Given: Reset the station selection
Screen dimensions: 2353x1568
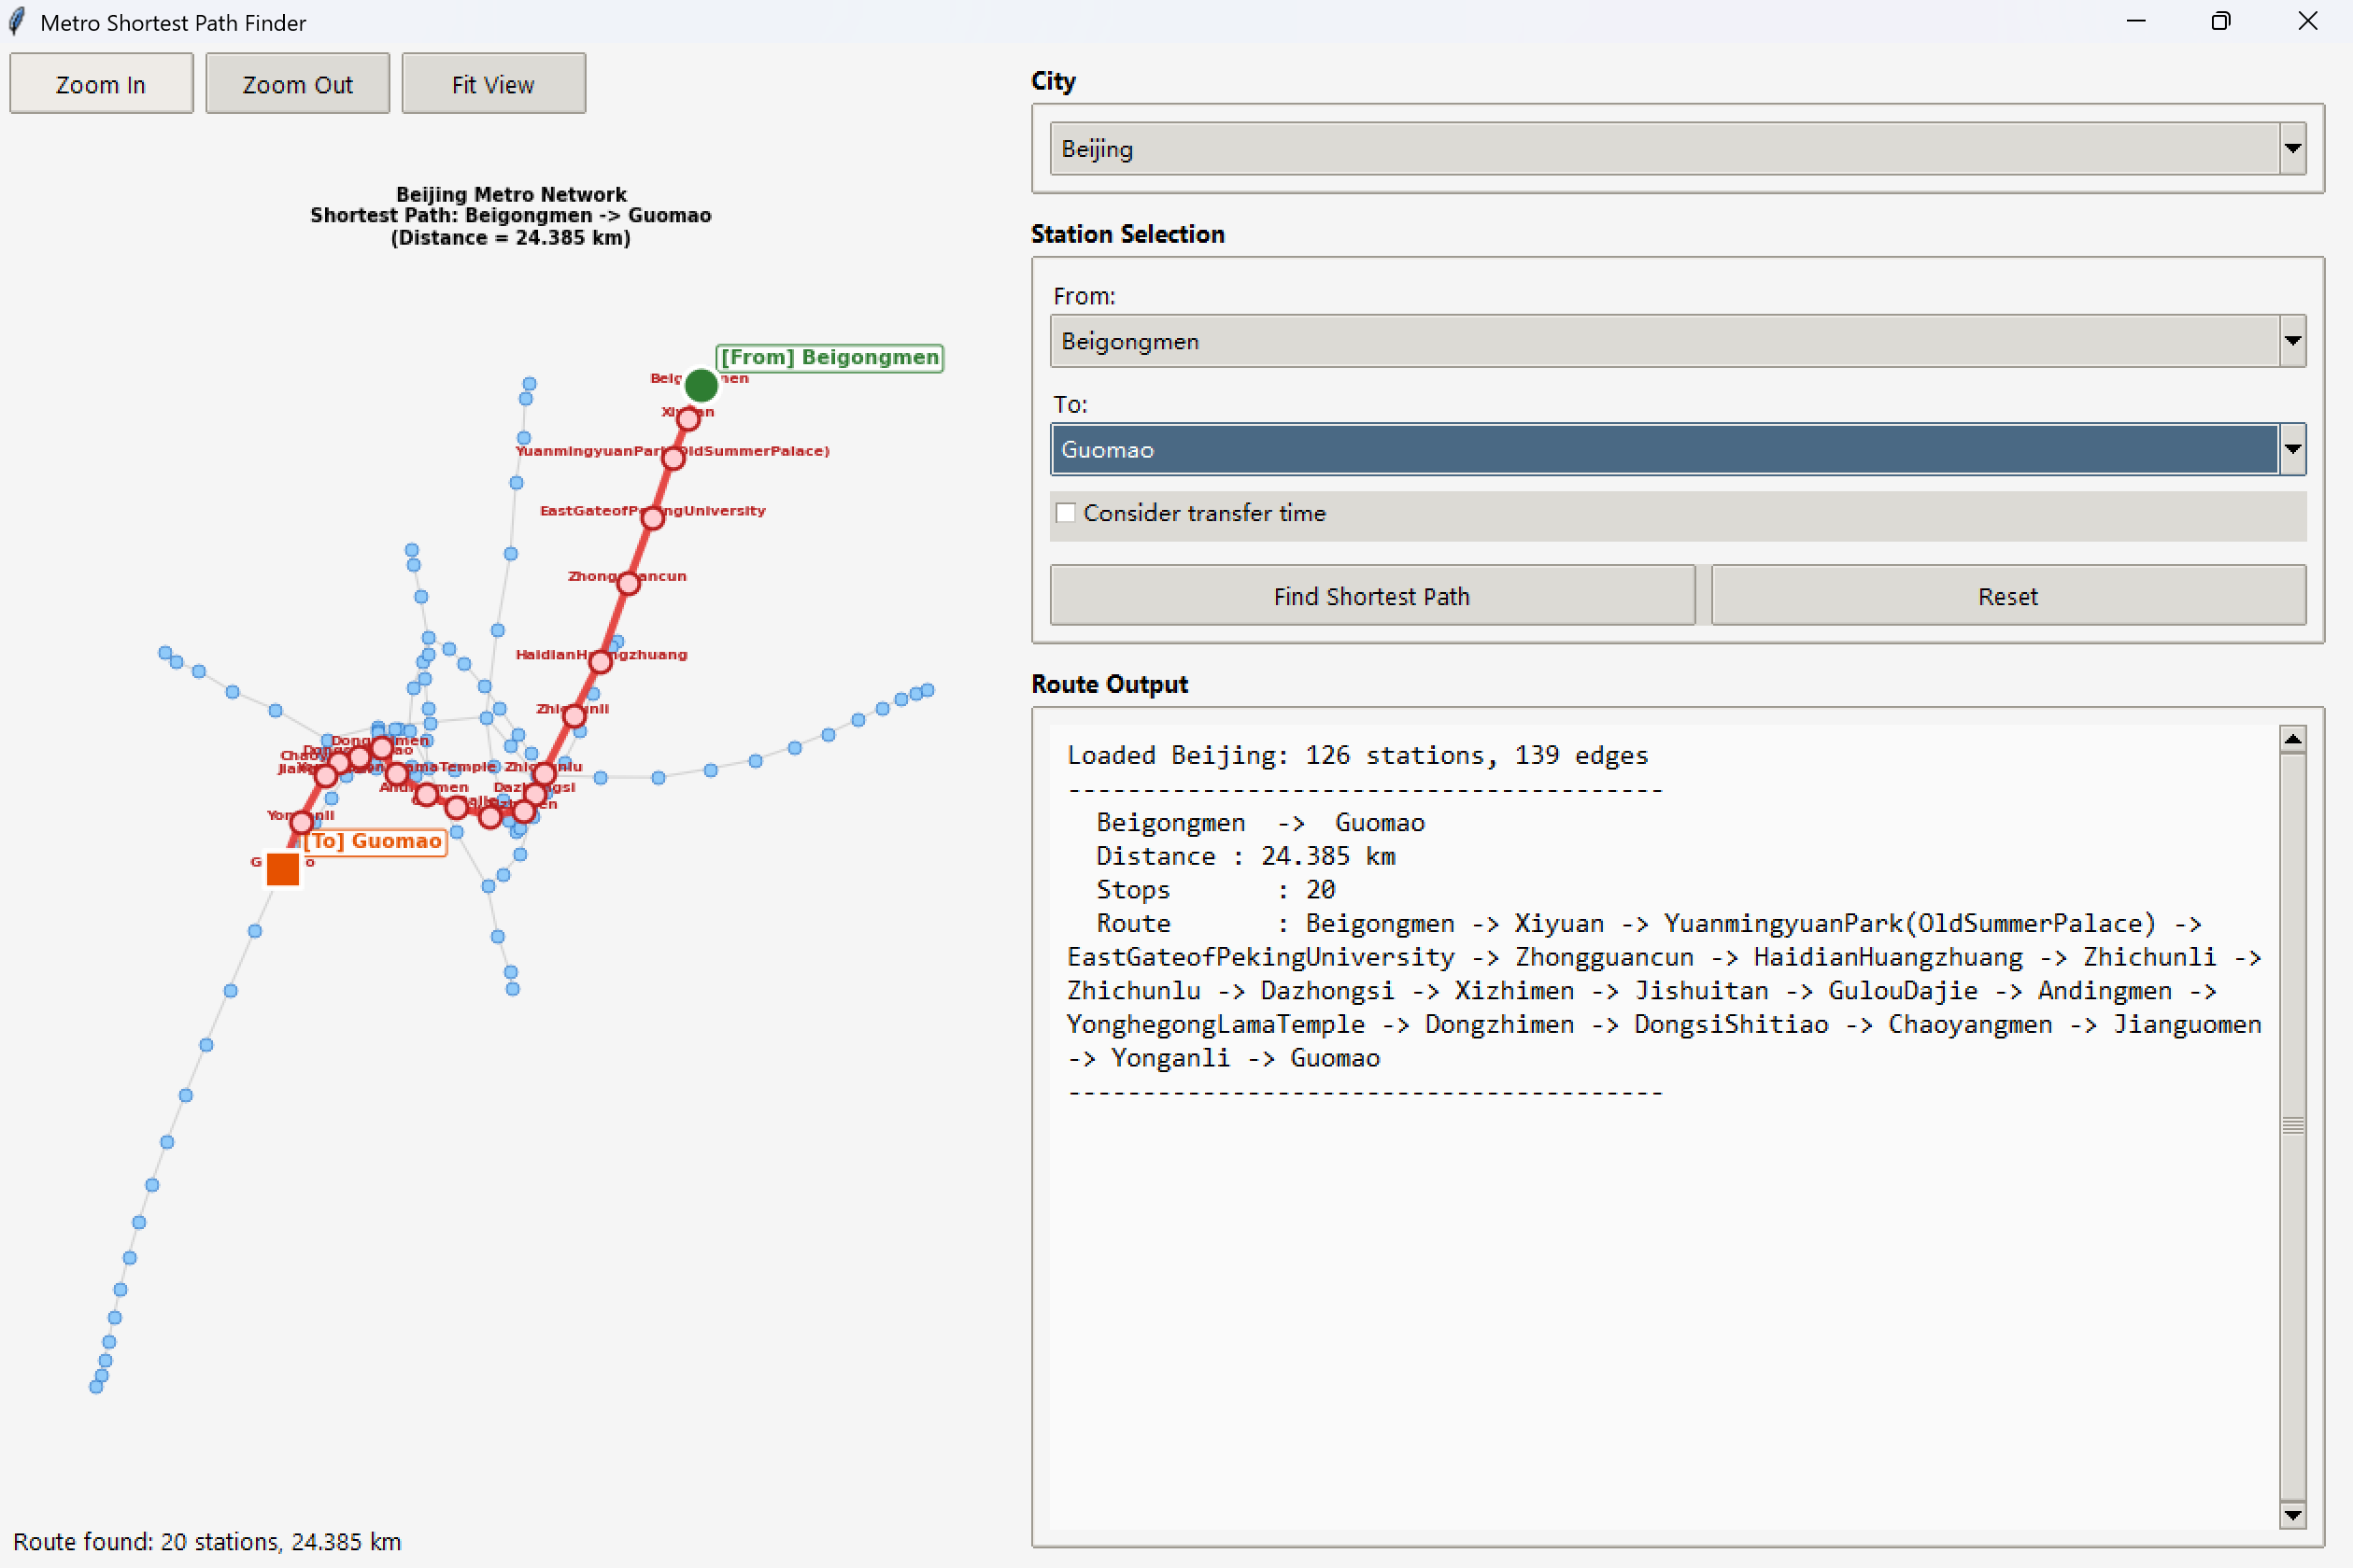Looking at the screenshot, I should [x=2008, y=596].
